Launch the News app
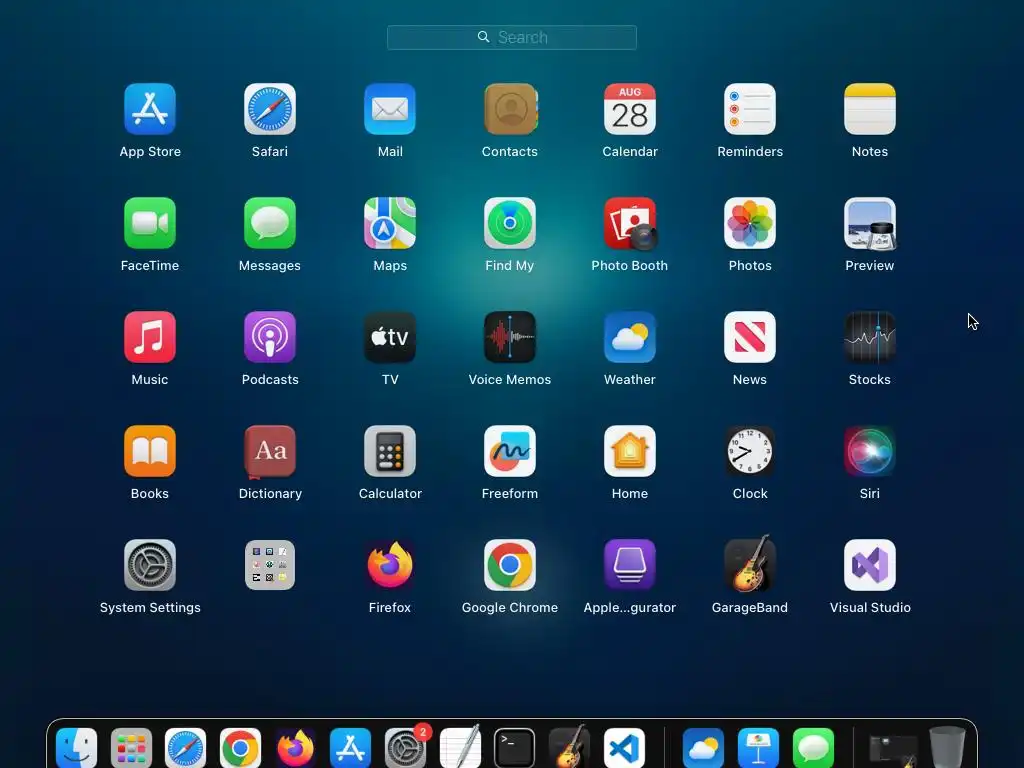 750,337
